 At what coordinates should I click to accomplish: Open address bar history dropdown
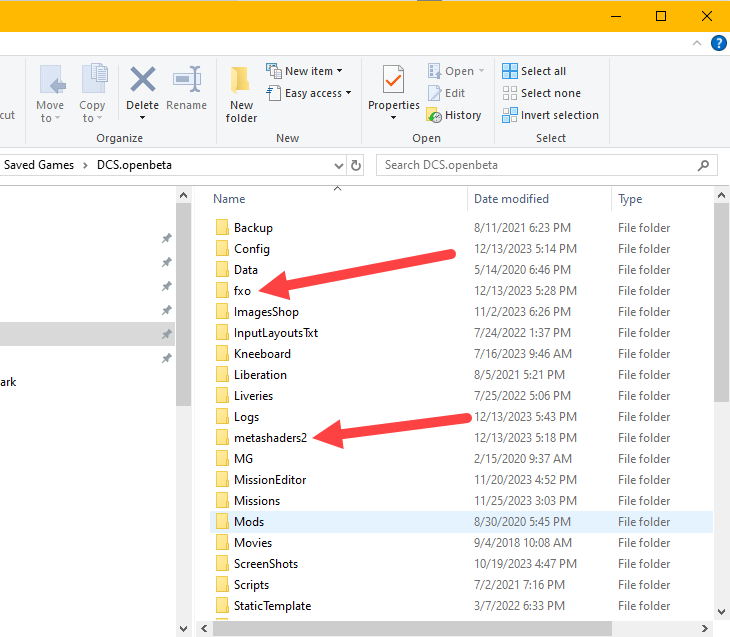click(x=339, y=165)
